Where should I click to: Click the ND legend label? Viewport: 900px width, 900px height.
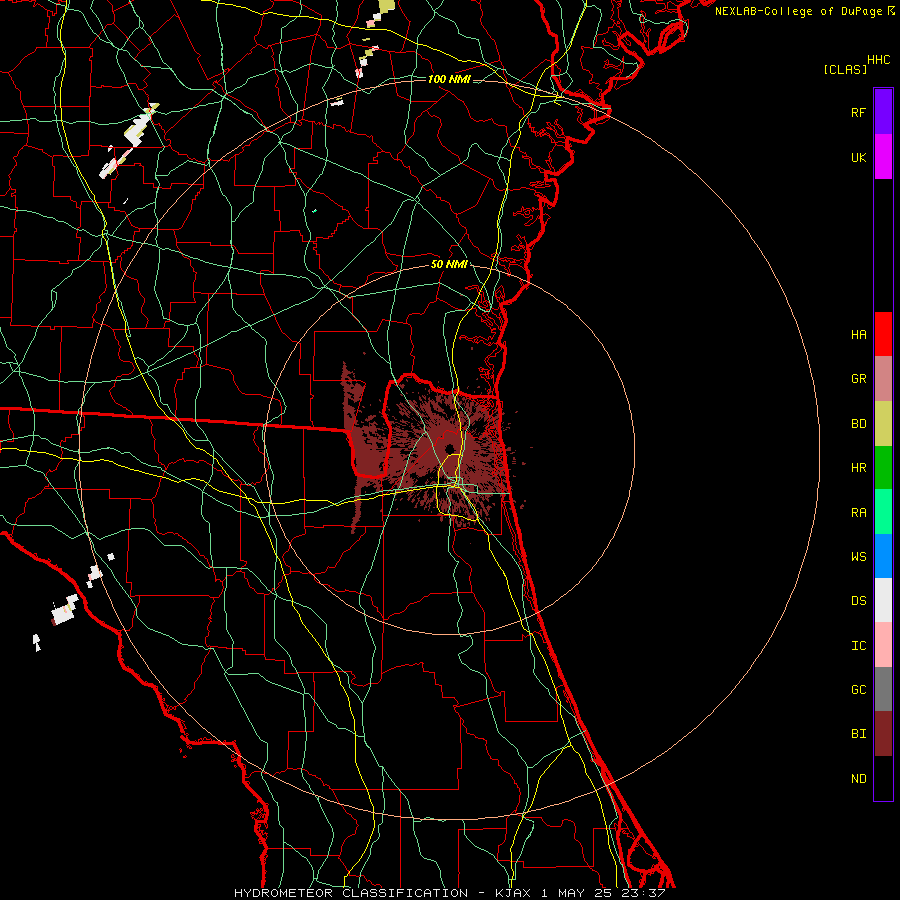coord(858,778)
